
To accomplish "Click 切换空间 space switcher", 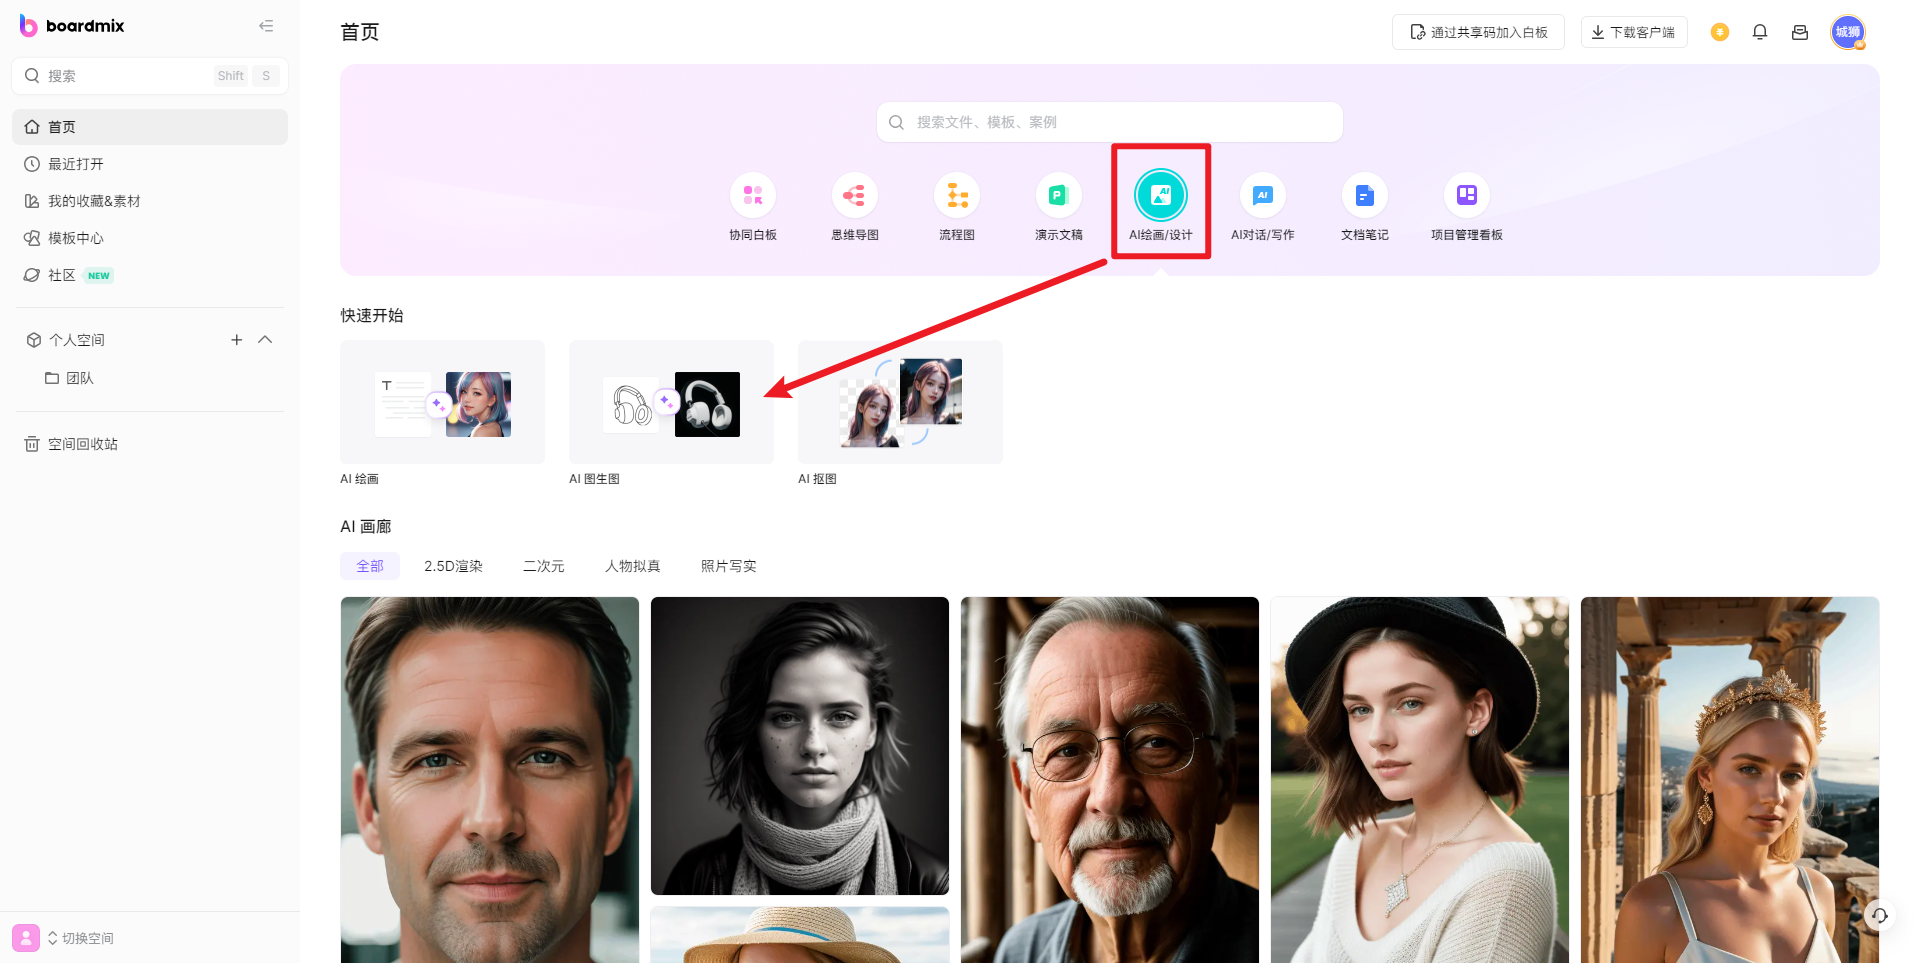I will click(81, 938).
